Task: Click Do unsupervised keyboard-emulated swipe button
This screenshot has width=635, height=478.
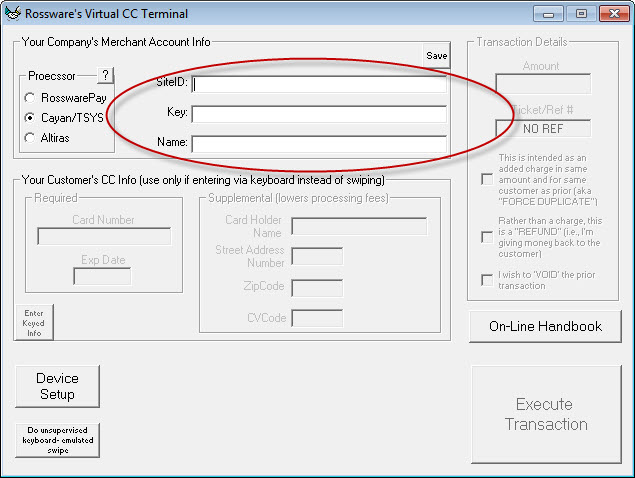Action: 58,439
